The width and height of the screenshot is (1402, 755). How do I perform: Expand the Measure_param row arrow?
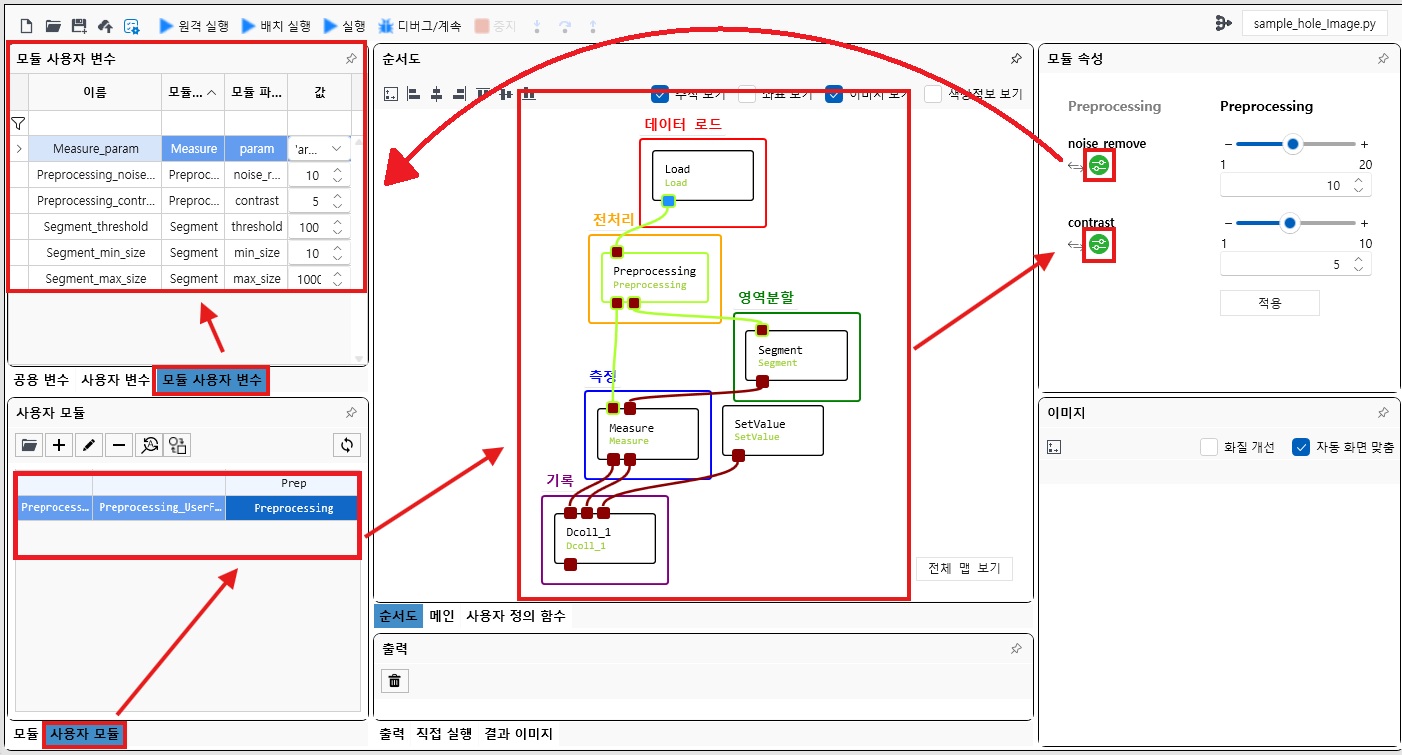pyautogui.click(x=18, y=149)
